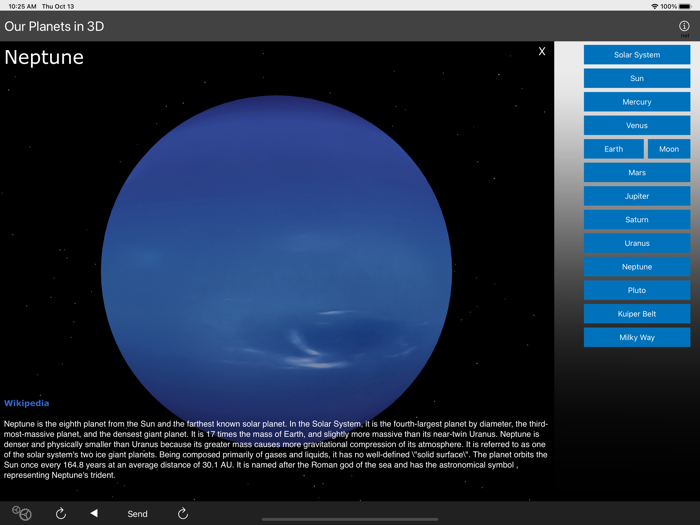Show the planet Venus
This screenshot has height=525, width=700.
pyautogui.click(x=637, y=125)
